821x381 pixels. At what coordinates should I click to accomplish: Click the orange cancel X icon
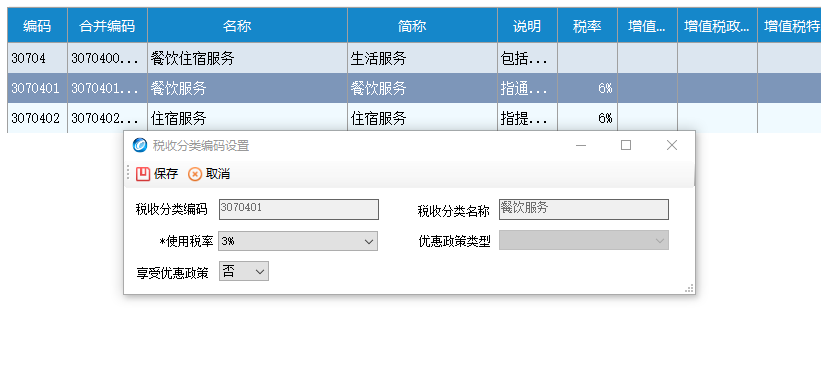[x=195, y=174]
